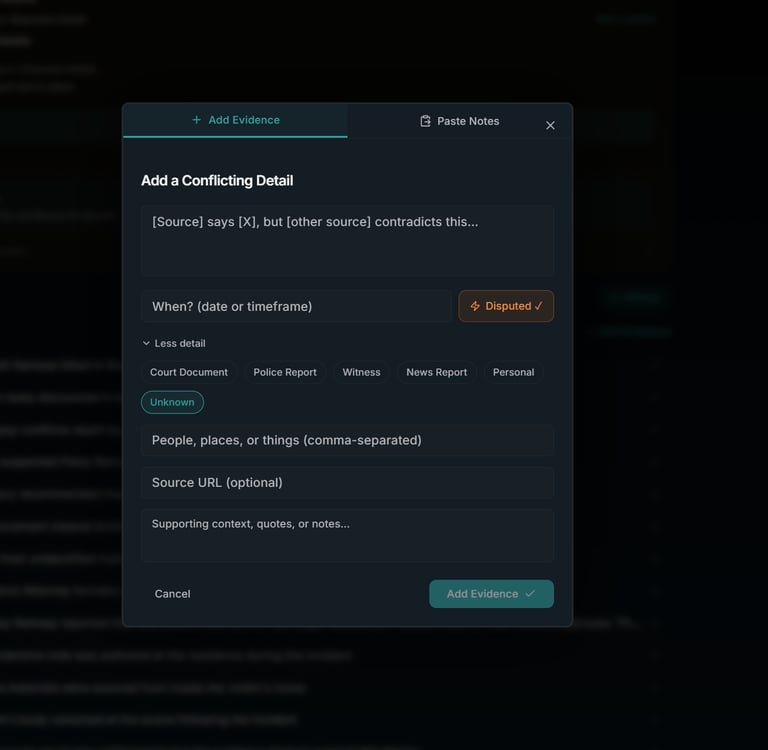Select the Personal source chip

pyautogui.click(x=513, y=372)
